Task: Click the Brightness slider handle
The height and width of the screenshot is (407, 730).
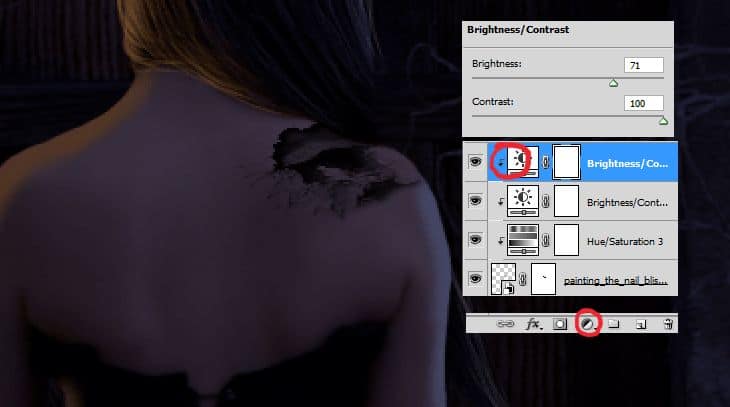Action: [x=614, y=83]
